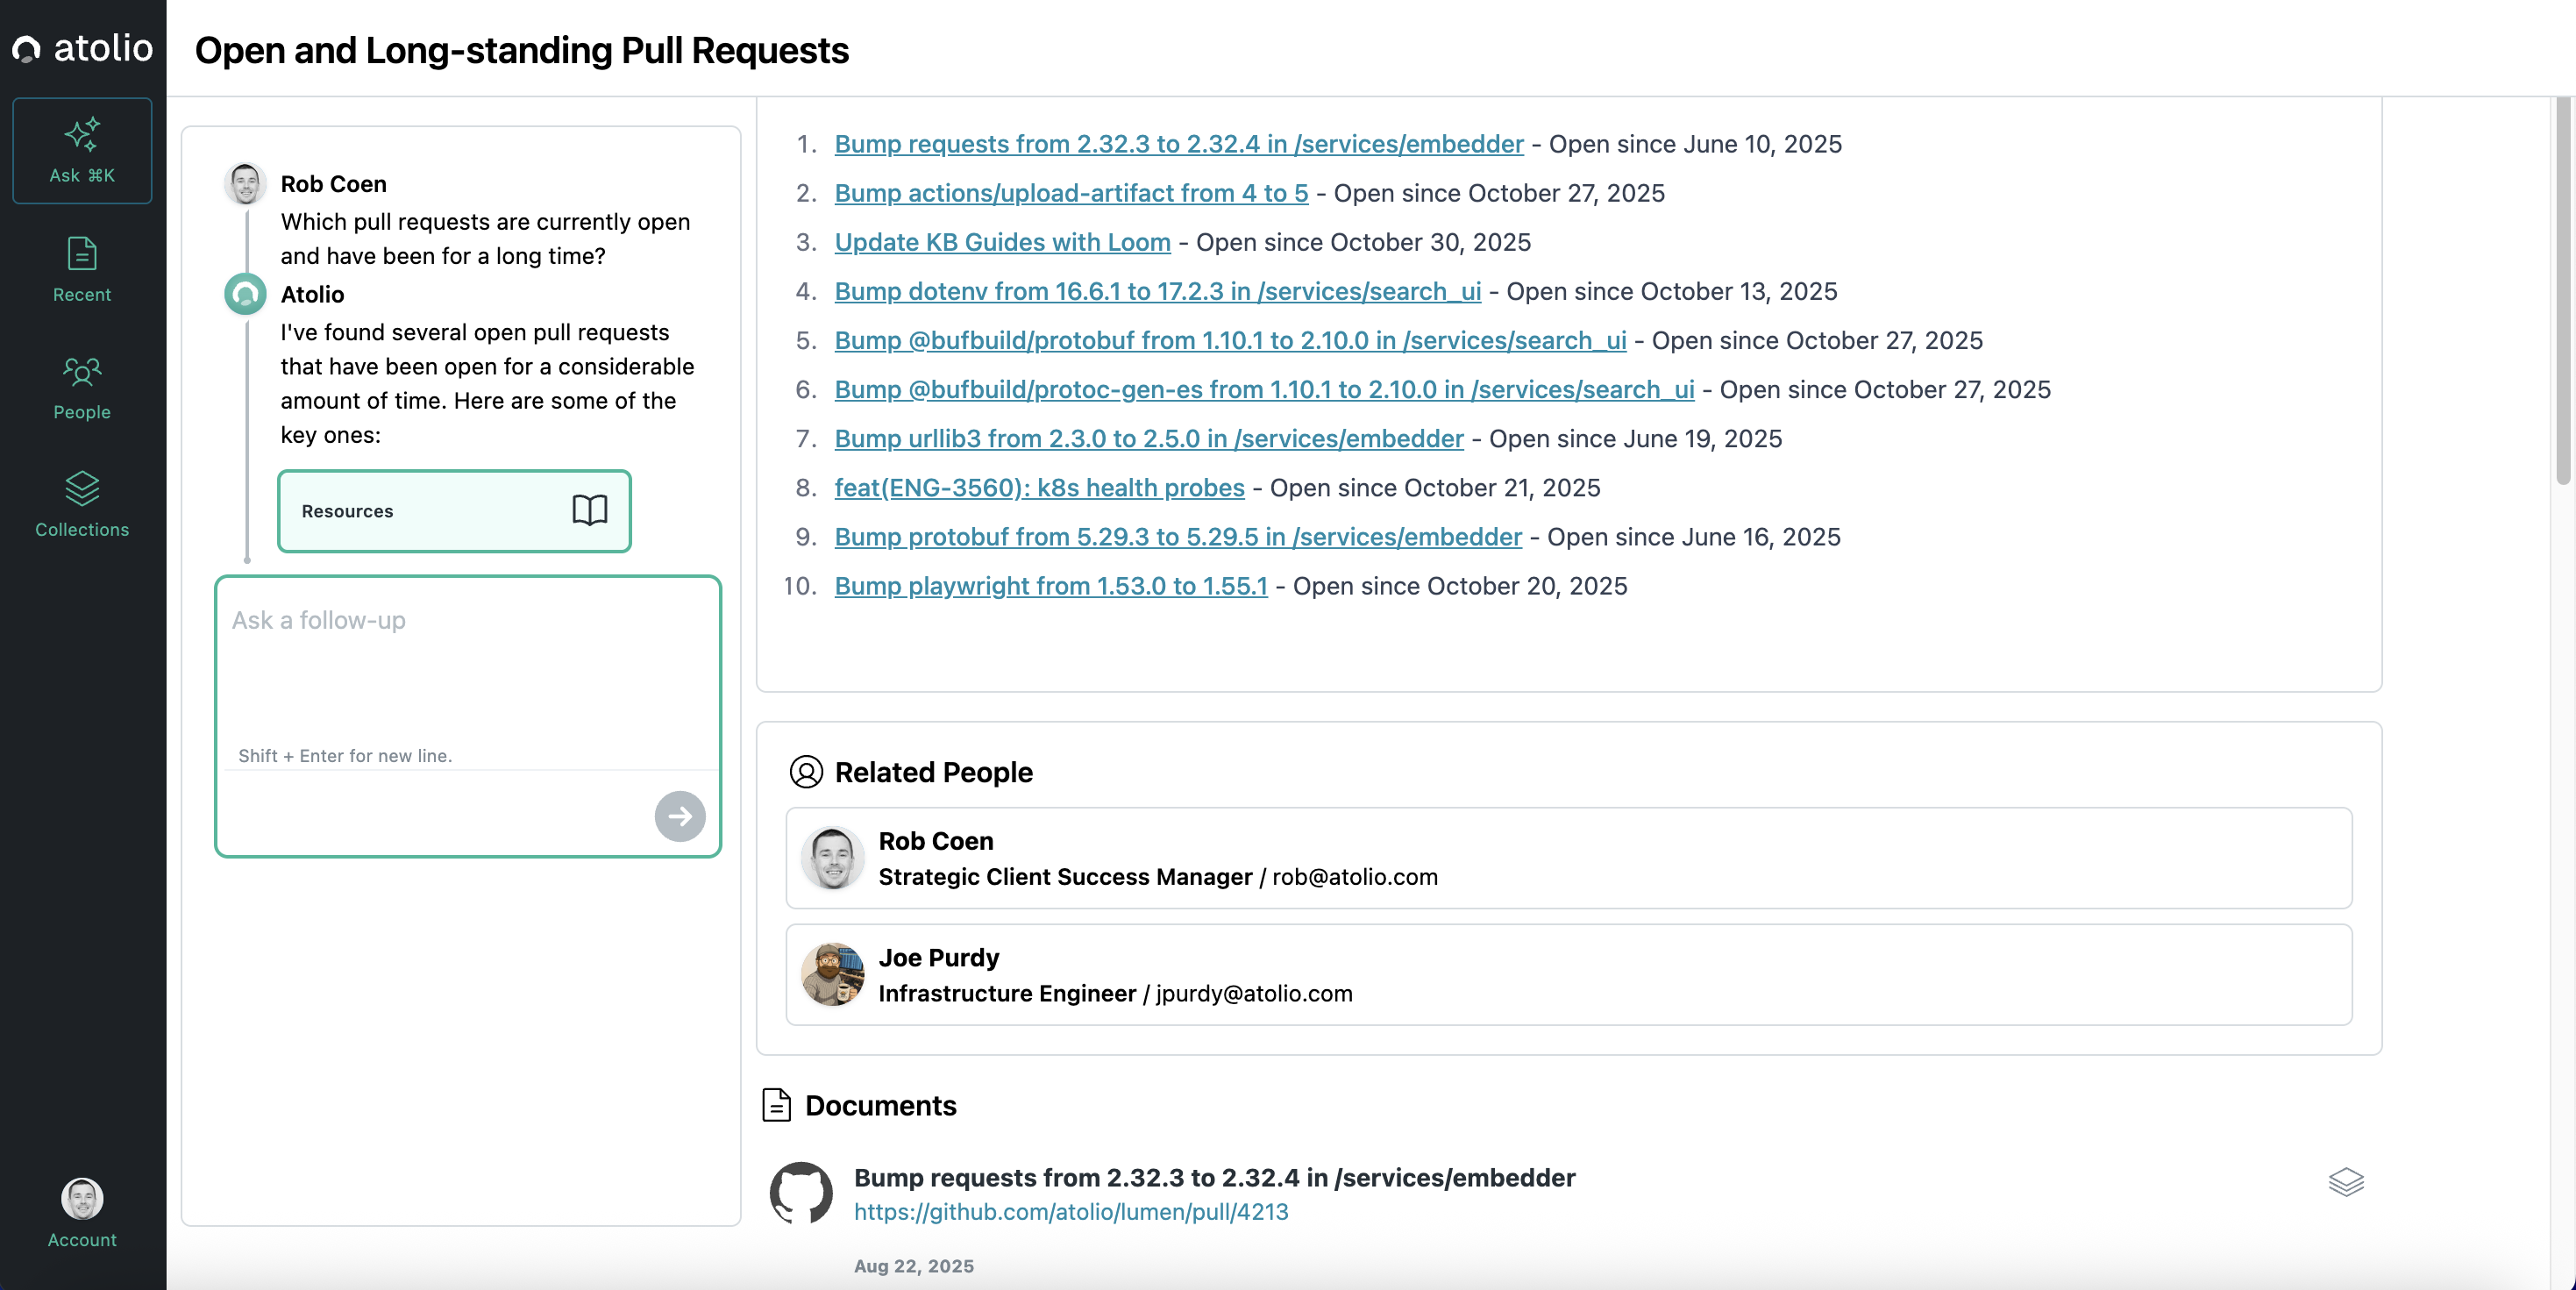The width and height of the screenshot is (2576, 1290).
Task: Open Rob Coen's related person card
Action: [1568, 858]
